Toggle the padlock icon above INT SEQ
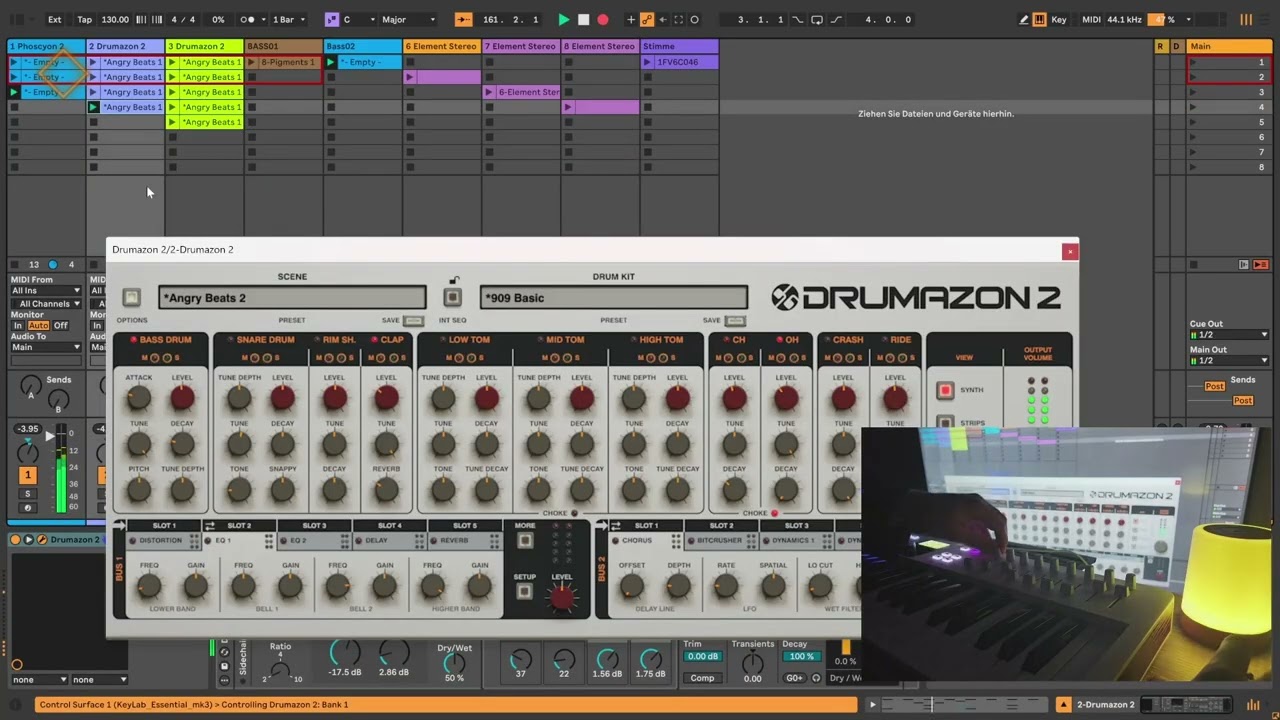This screenshot has height=720, width=1280. (454, 280)
